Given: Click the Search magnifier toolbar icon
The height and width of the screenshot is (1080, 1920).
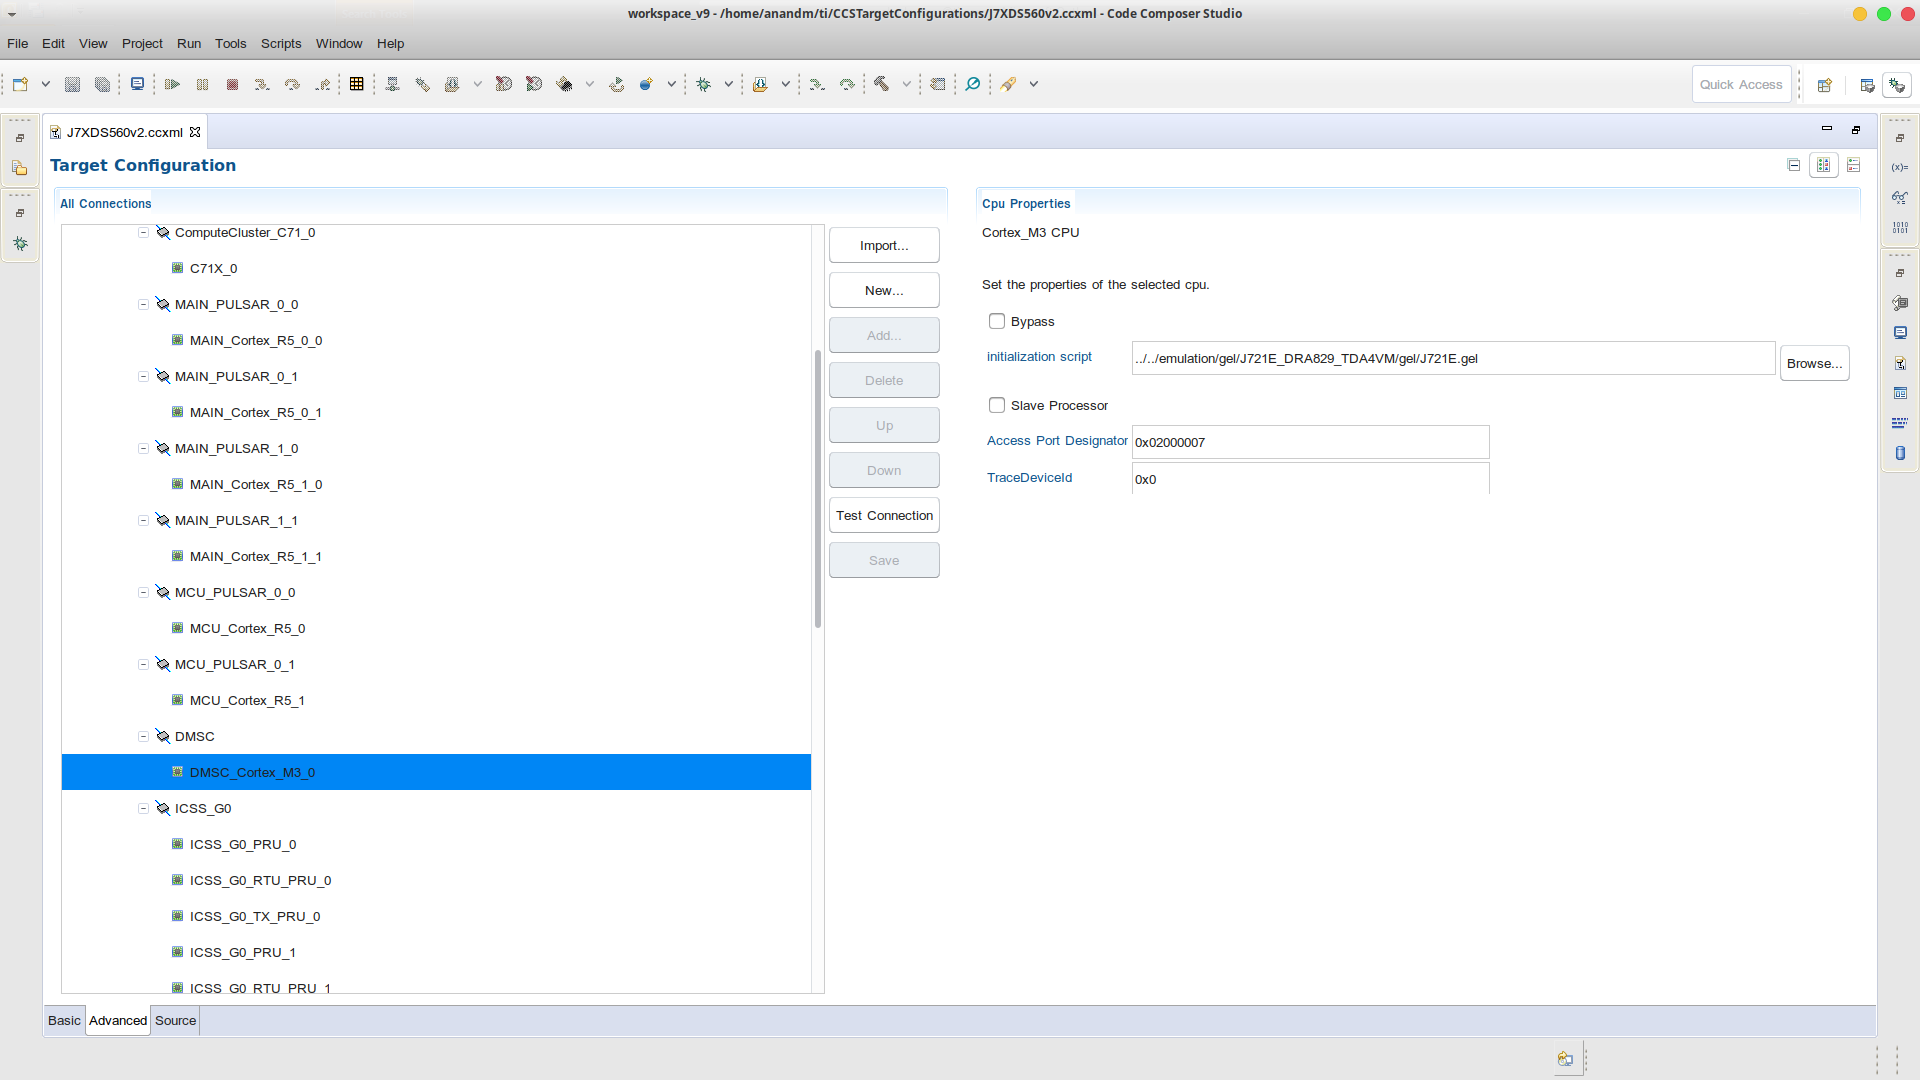Looking at the screenshot, I should coord(972,85).
